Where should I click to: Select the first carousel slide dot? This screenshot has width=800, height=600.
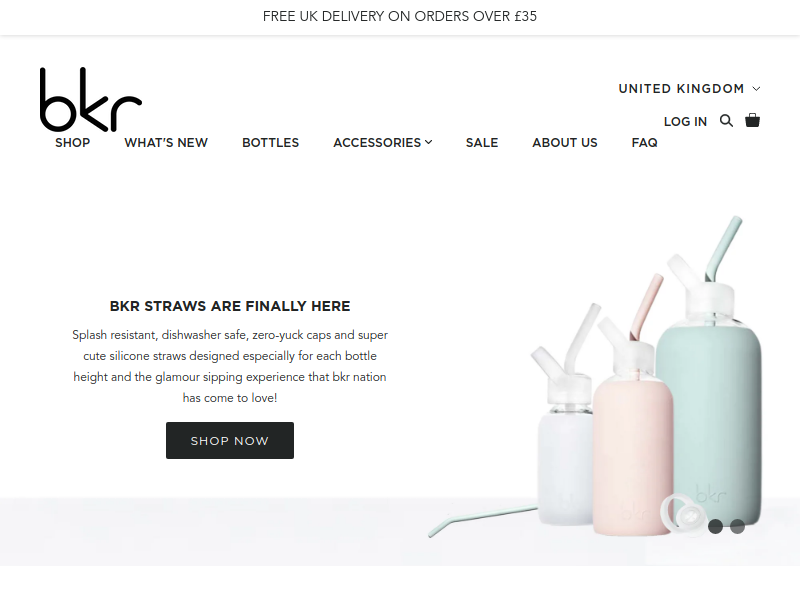[715, 527]
